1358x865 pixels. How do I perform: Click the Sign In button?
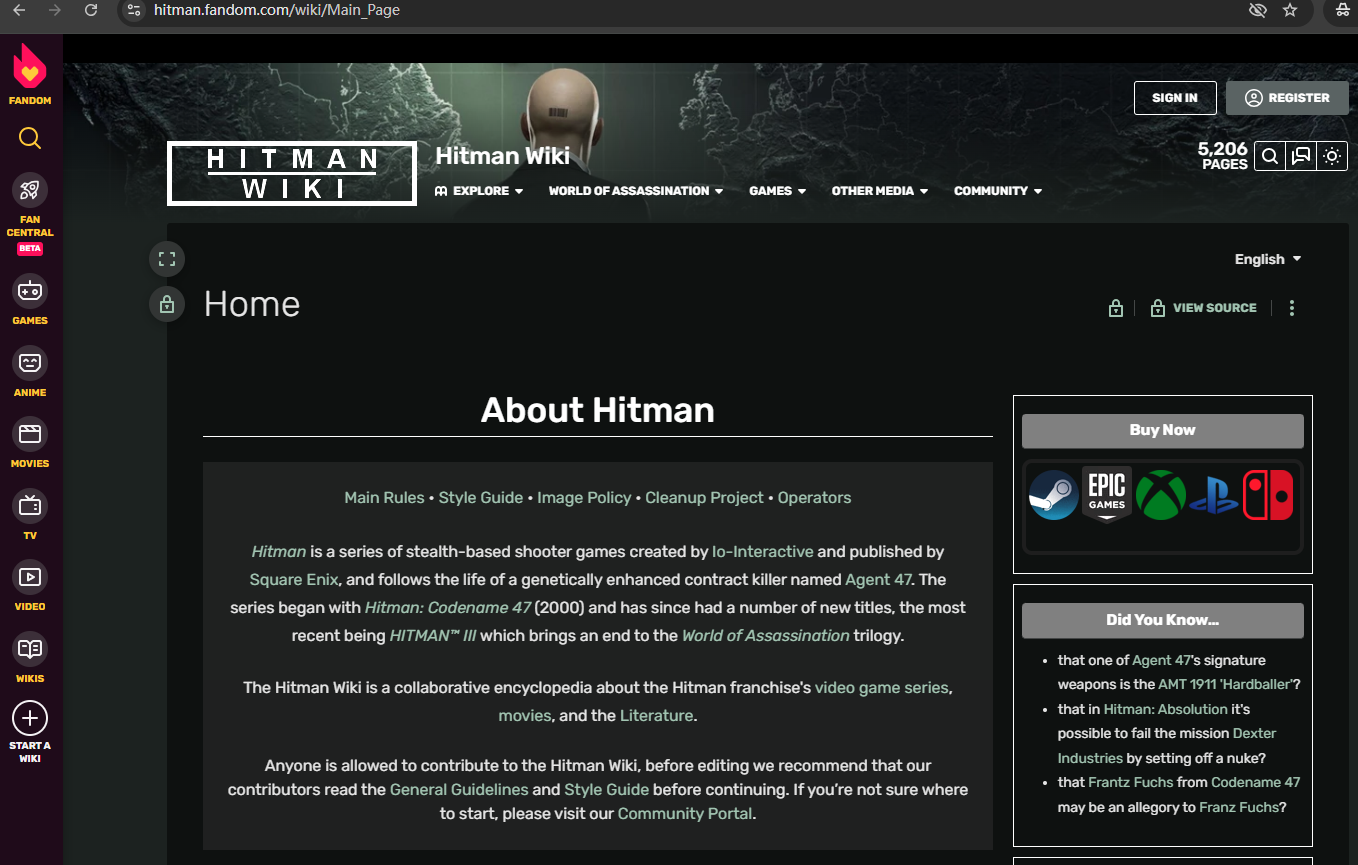pyautogui.click(x=1175, y=98)
